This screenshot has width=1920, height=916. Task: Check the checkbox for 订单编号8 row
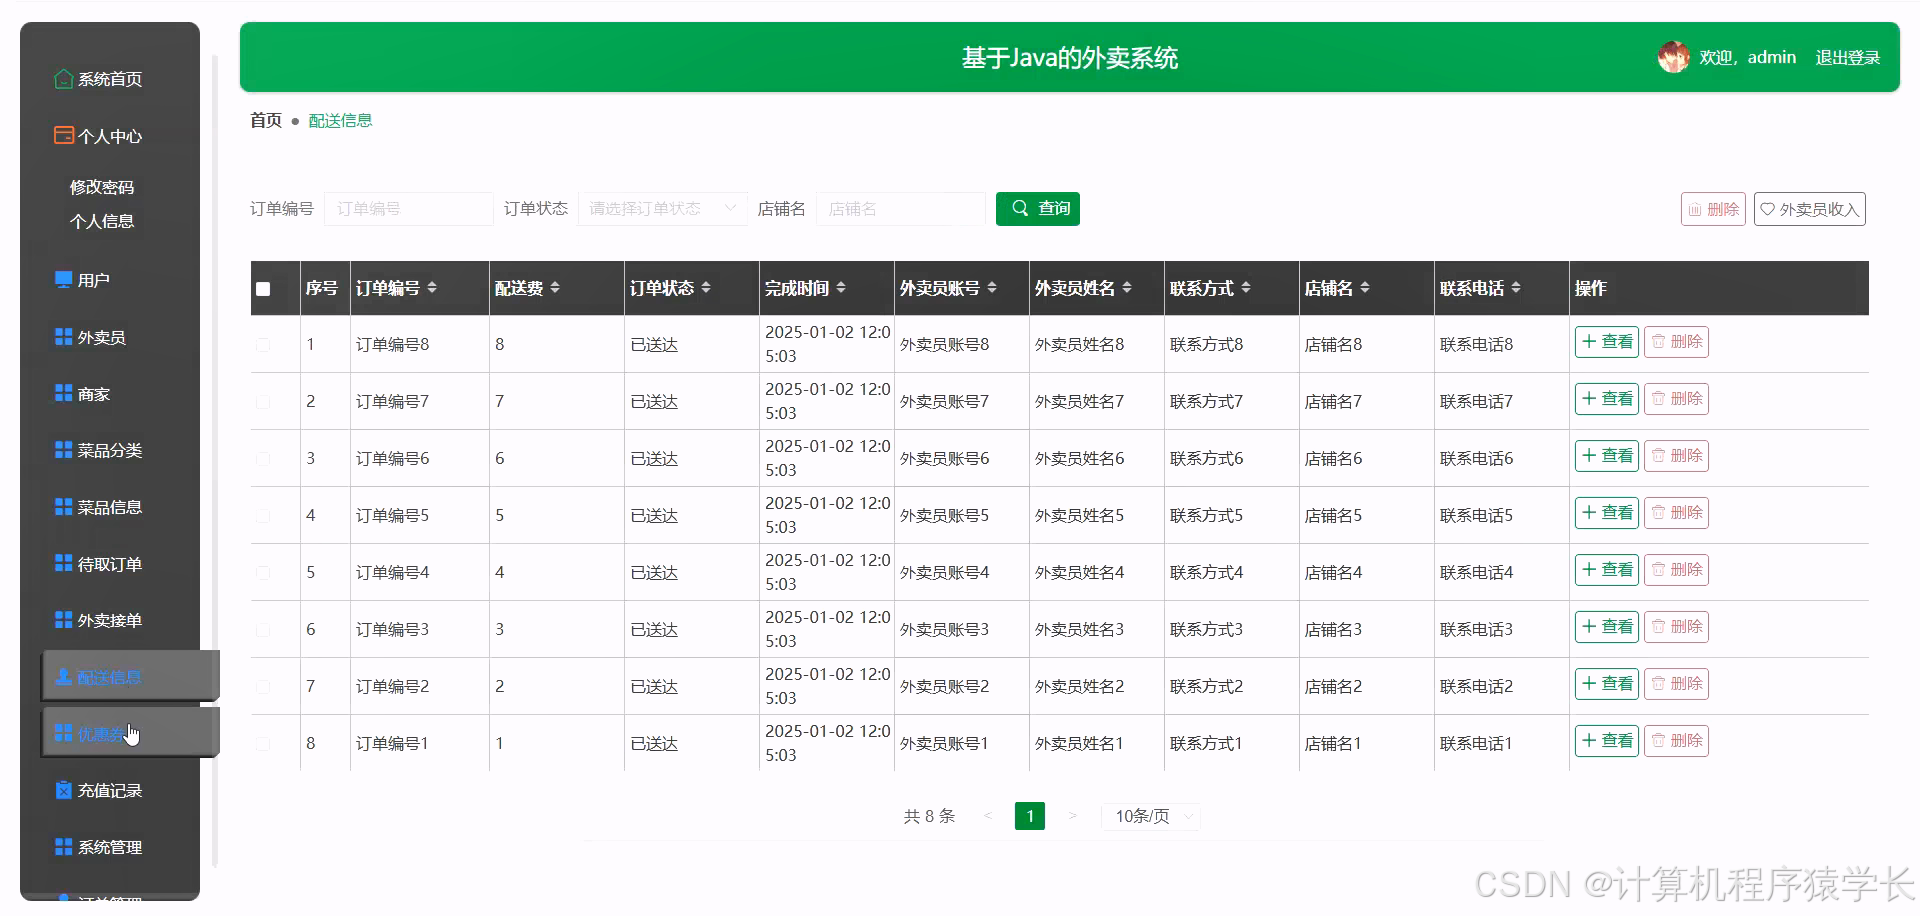263,344
